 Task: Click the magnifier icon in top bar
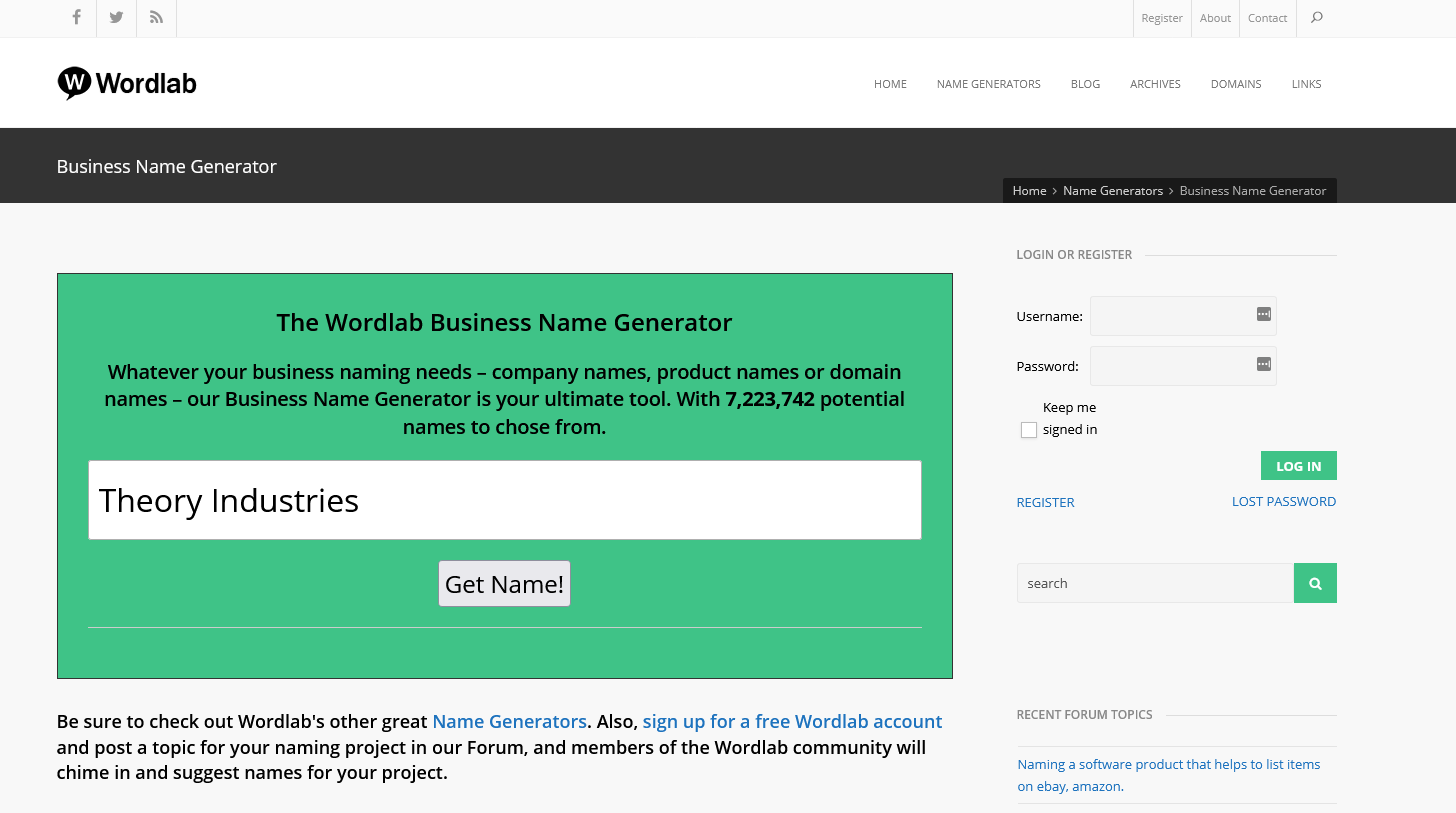(x=1316, y=18)
